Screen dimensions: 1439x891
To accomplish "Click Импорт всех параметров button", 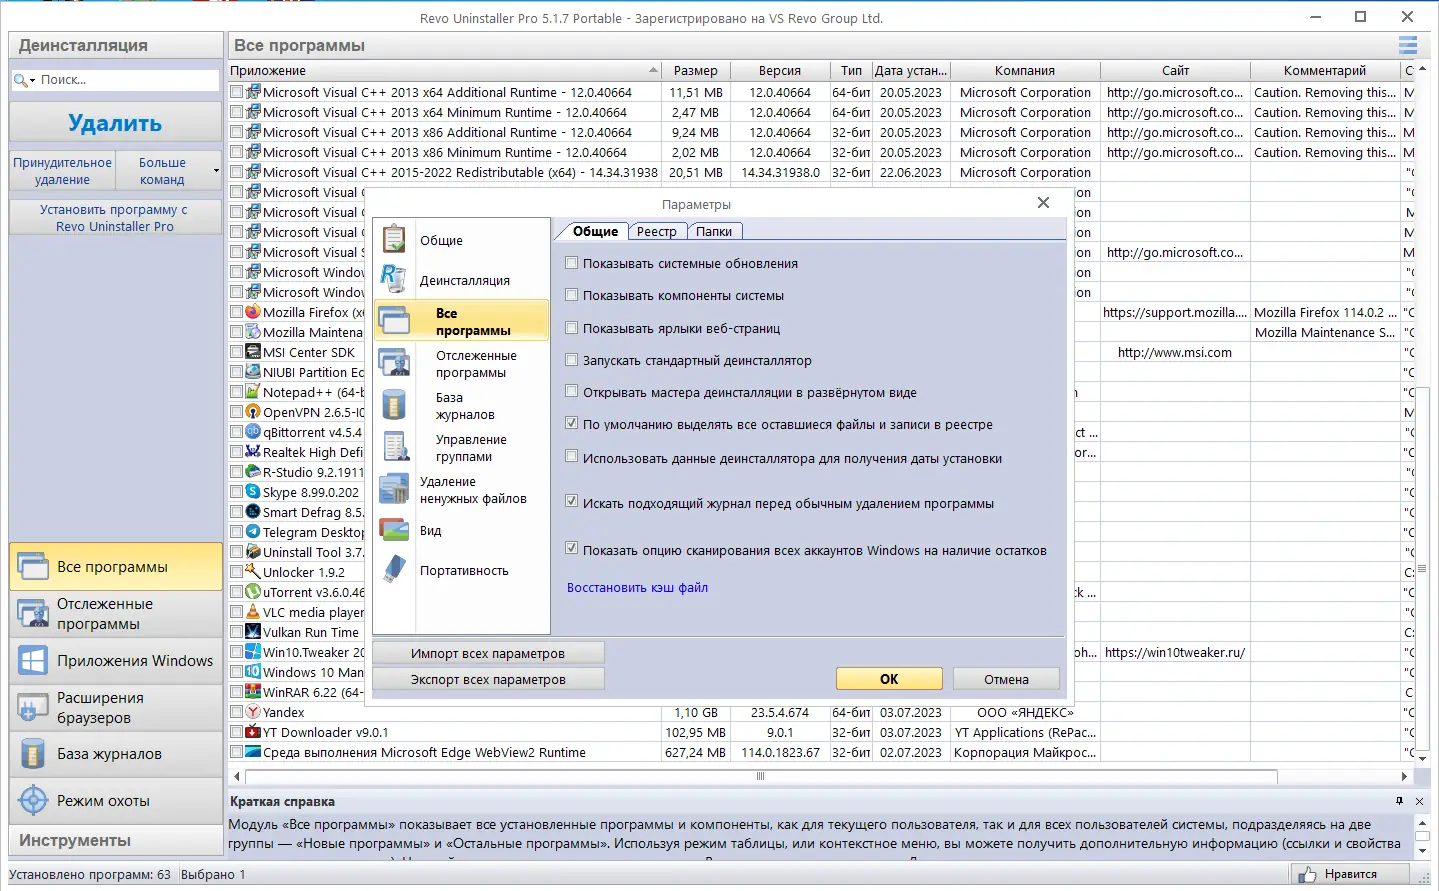I will pos(488,653).
